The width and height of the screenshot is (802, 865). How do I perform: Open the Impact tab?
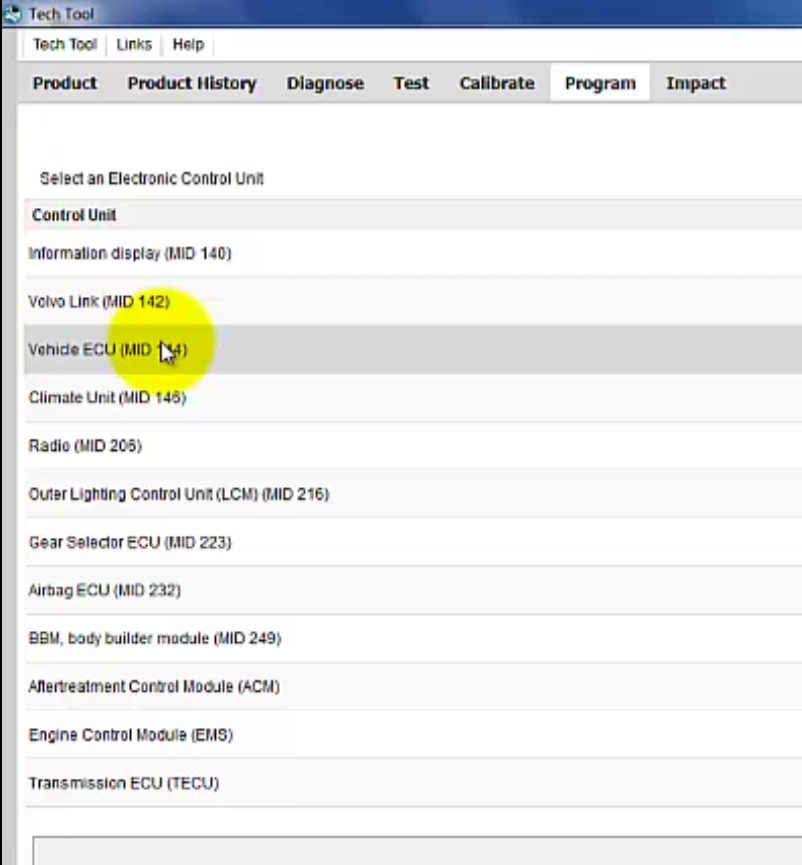point(695,83)
